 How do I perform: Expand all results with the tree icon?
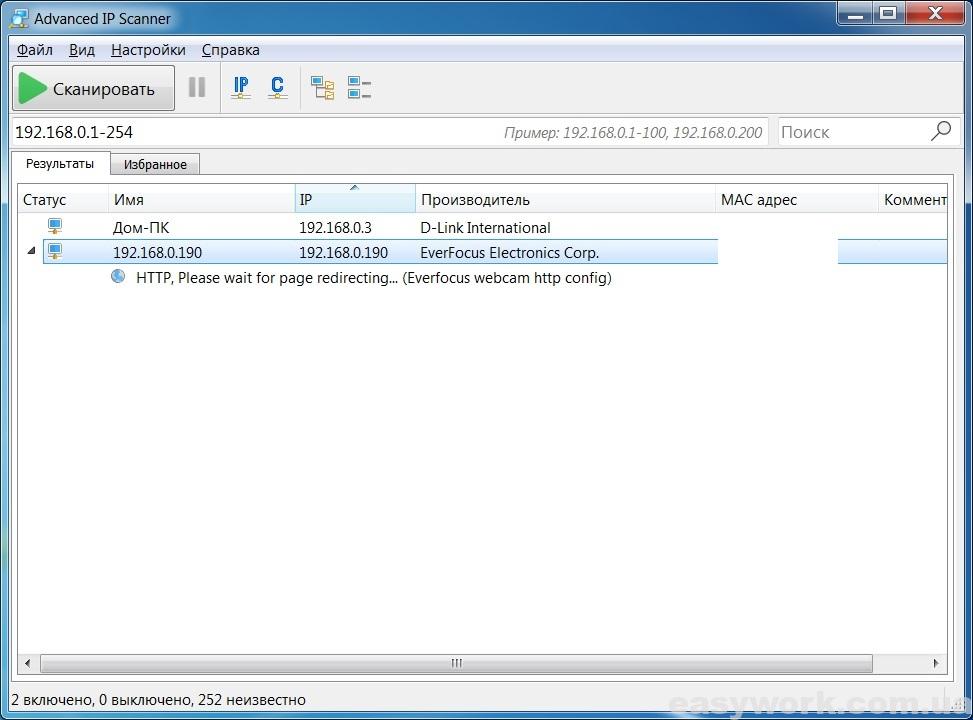pyautogui.click(x=322, y=88)
